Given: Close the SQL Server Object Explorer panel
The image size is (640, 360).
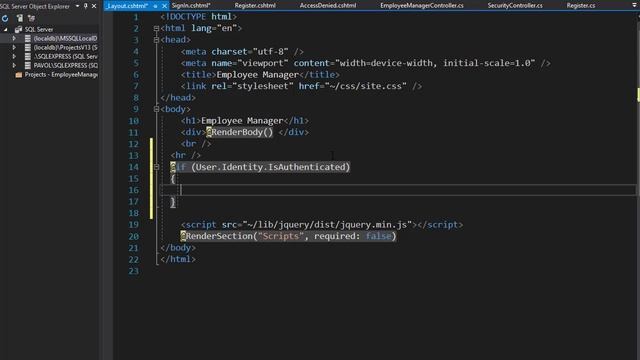Looking at the screenshot, I should [94, 6].
